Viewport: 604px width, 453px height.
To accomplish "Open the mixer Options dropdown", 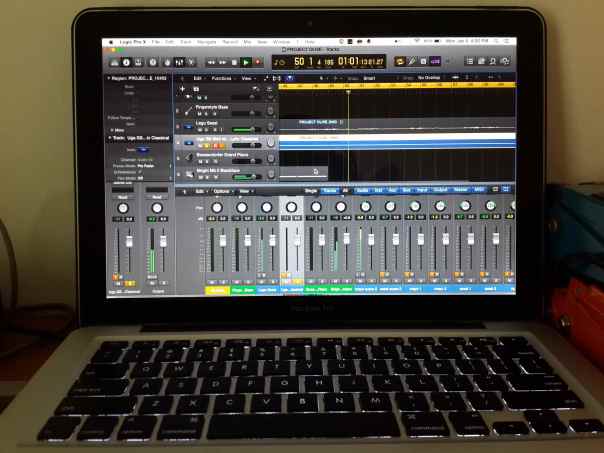I will click(220, 190).
